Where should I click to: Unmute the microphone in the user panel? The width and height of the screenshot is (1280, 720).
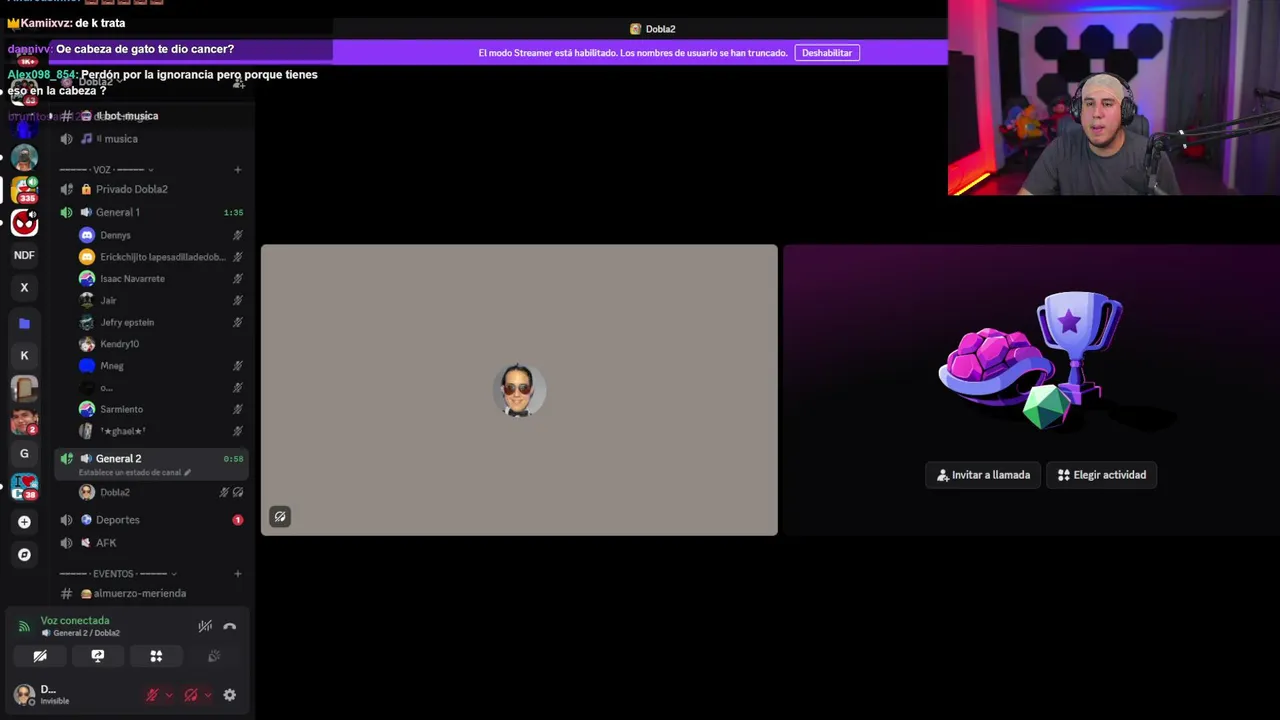point(152,695)
